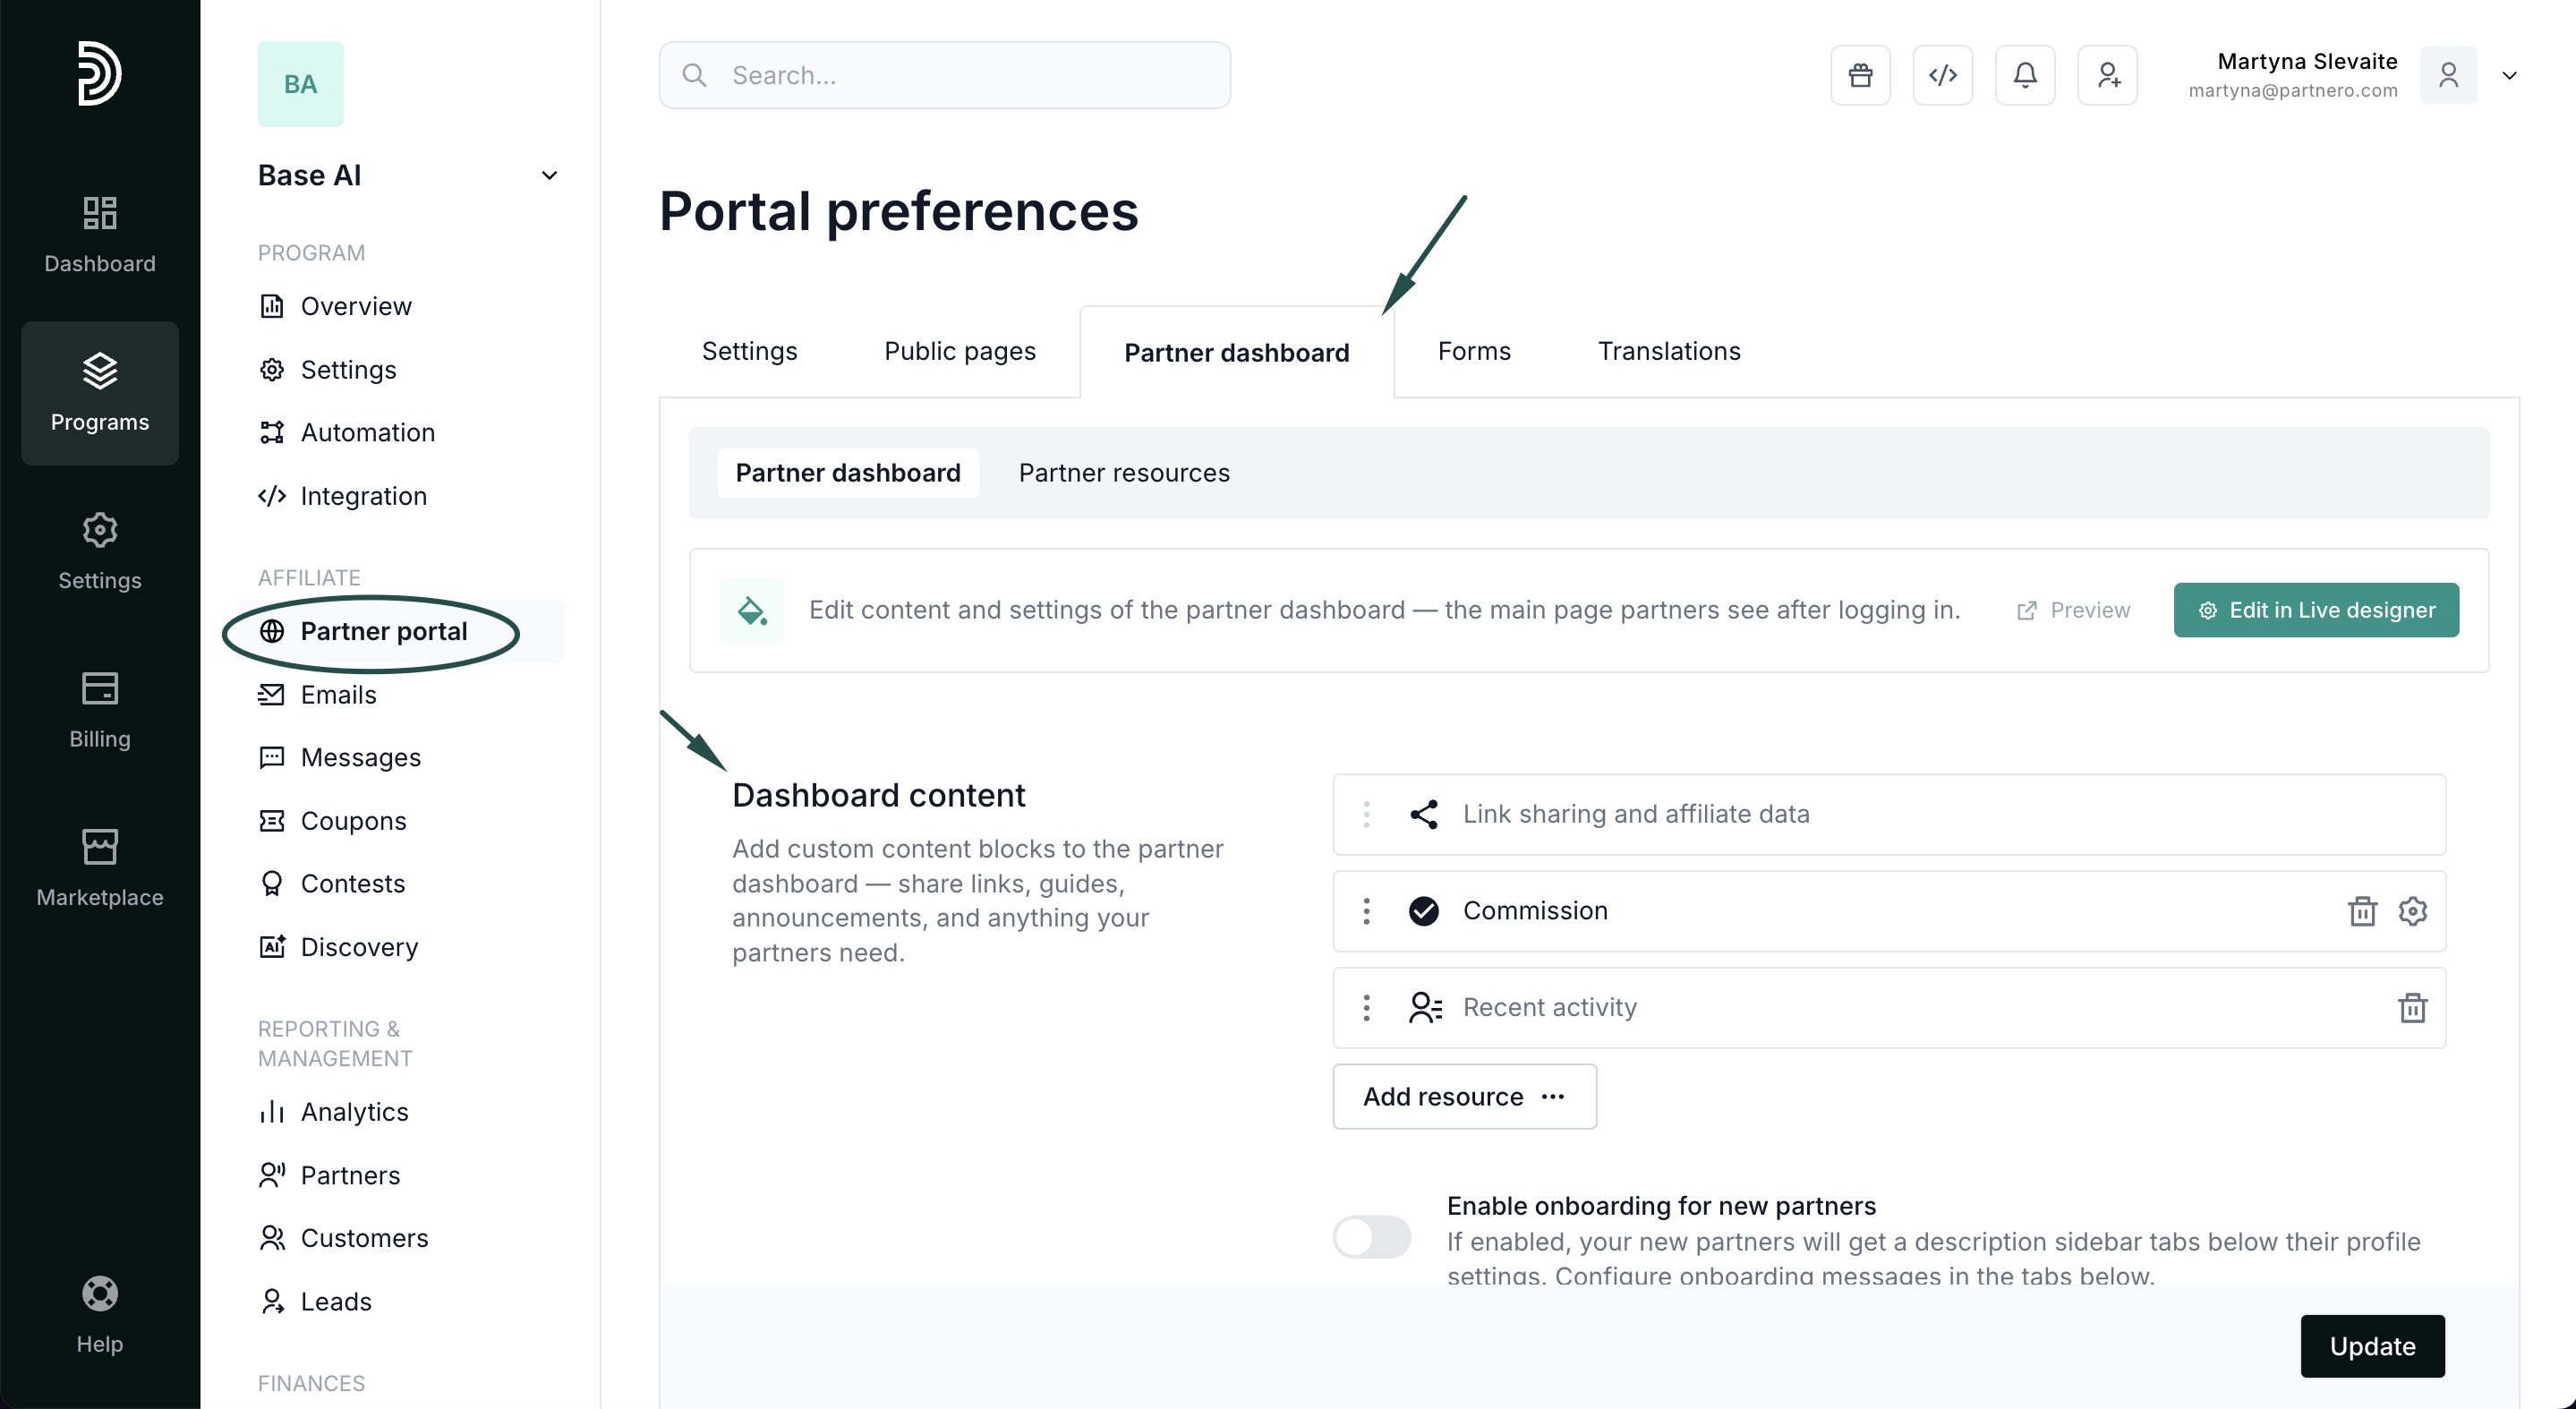This screenshot has height=1409, width=2576.
Task: Click the Commission checkmark circle
Action: [x=1423, y=911]
